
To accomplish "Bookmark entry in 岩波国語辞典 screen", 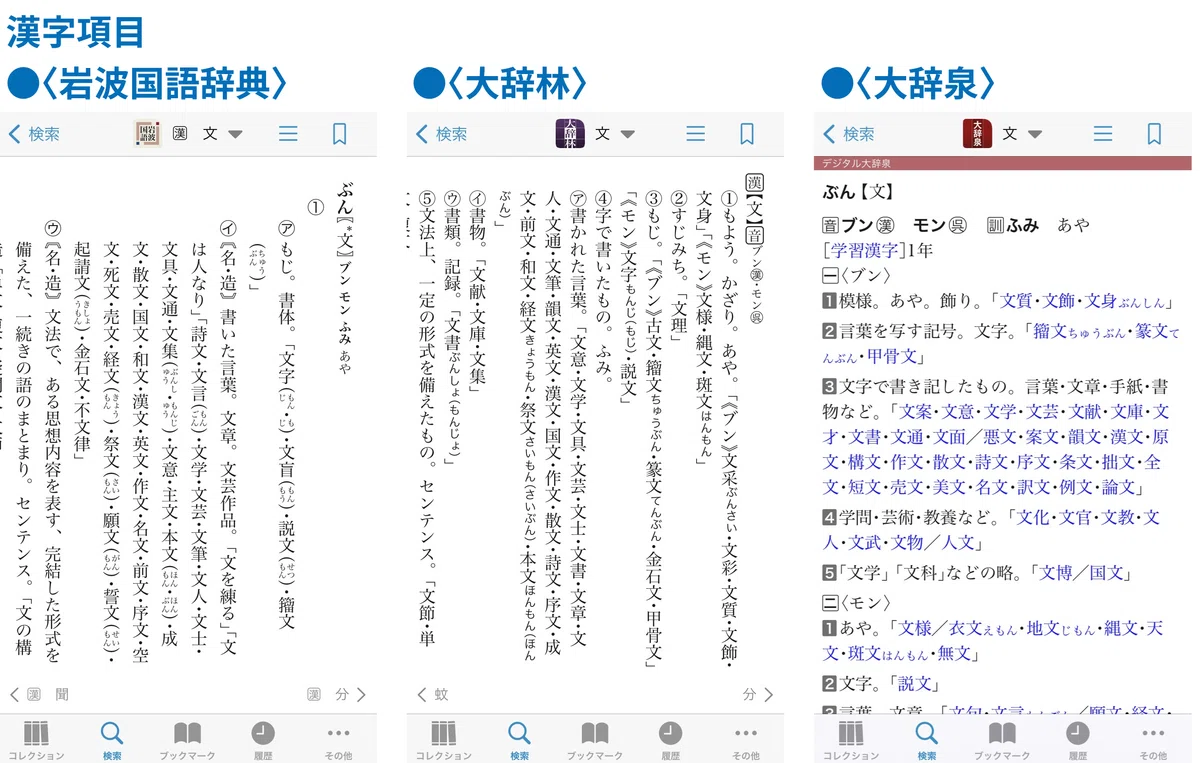I will [339, 134].
